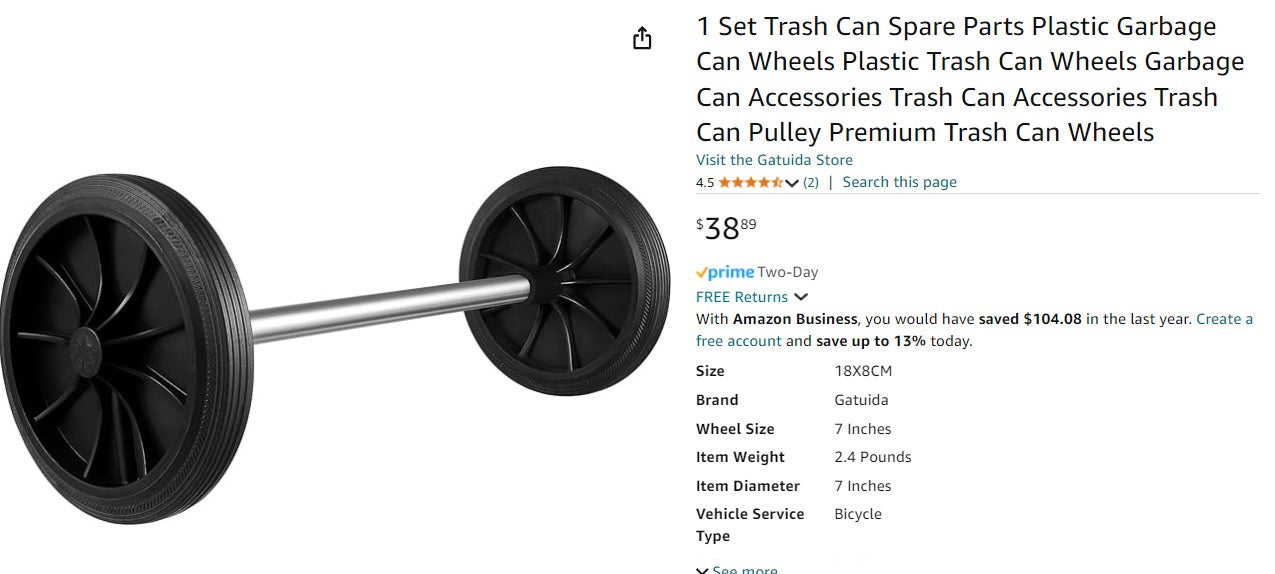
Task: Visit the Gatuida Store link
Action: coord(774,160)
